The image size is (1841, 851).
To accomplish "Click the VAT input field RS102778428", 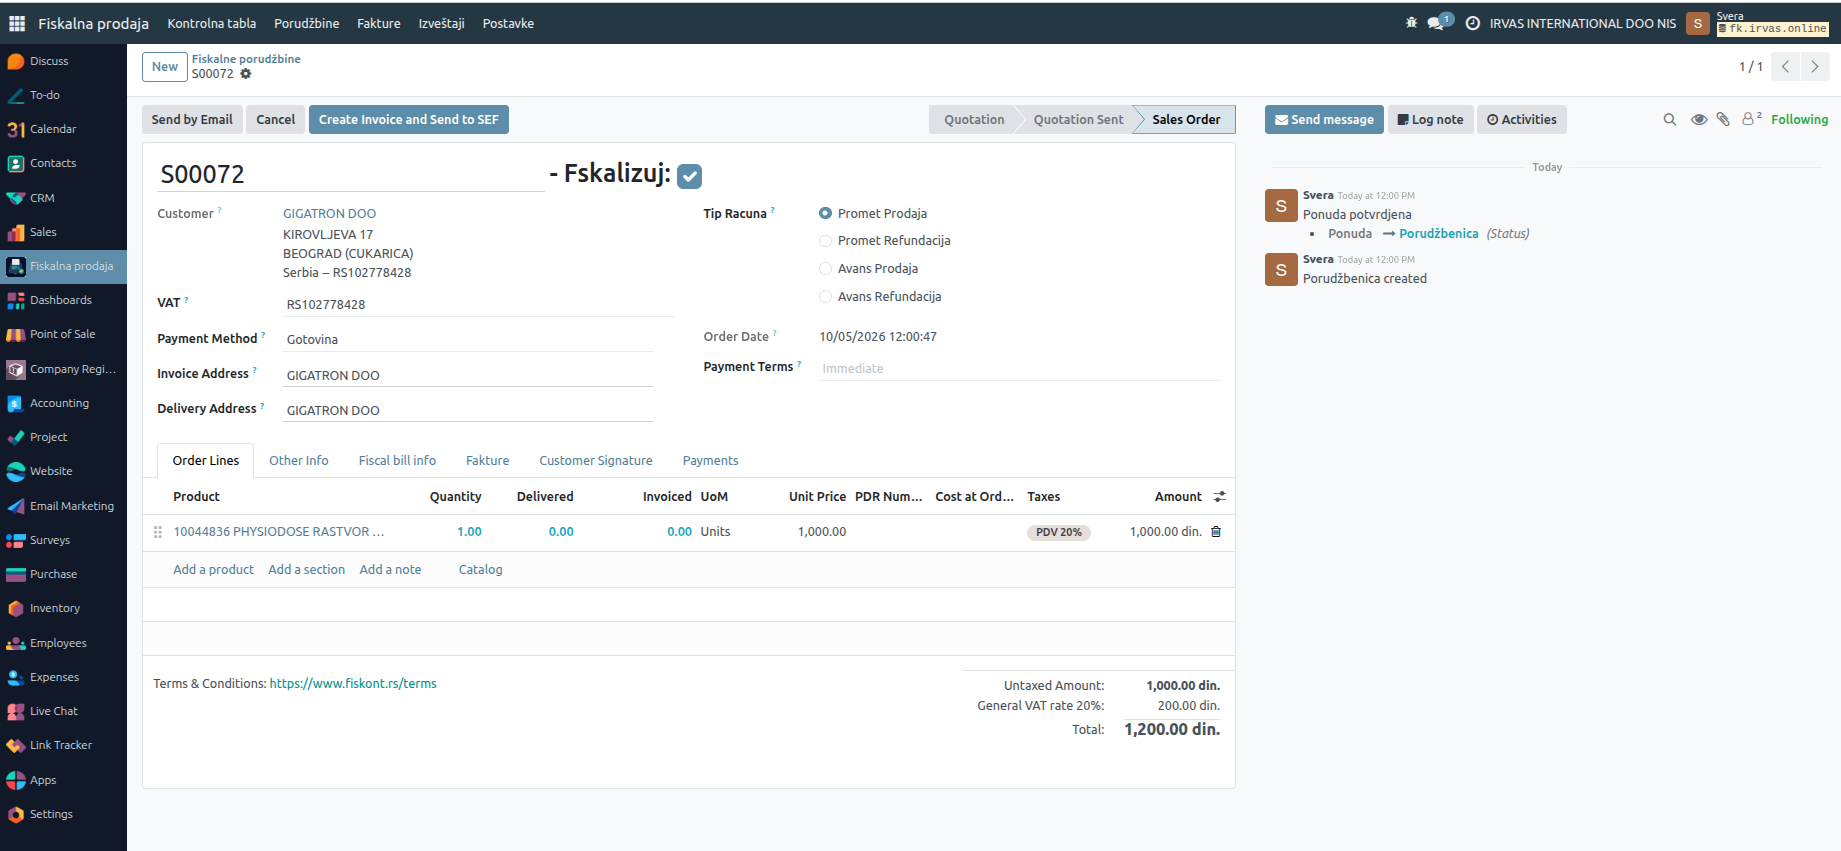I will 479,305.
